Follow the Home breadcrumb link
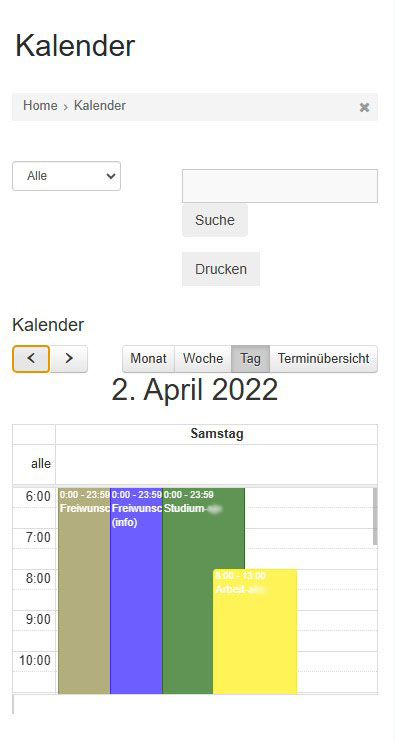The image size is (395, 741). click(40, 106)
